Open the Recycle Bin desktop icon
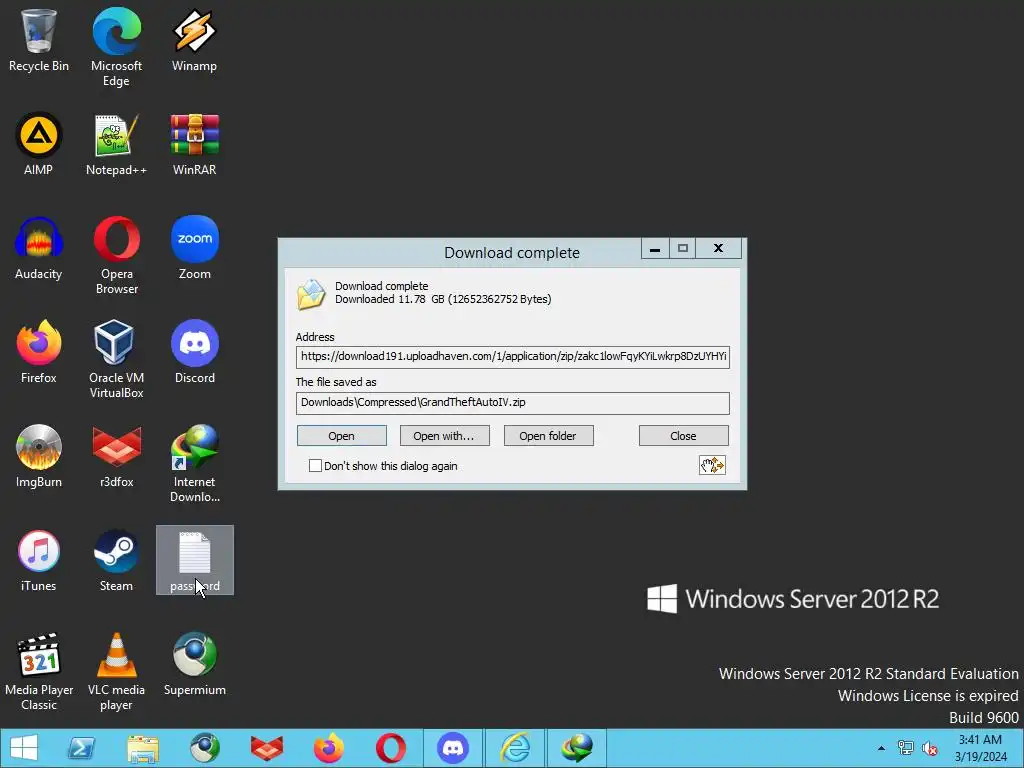The width and height of the screenshot is (1024, 768). [39, 39]
